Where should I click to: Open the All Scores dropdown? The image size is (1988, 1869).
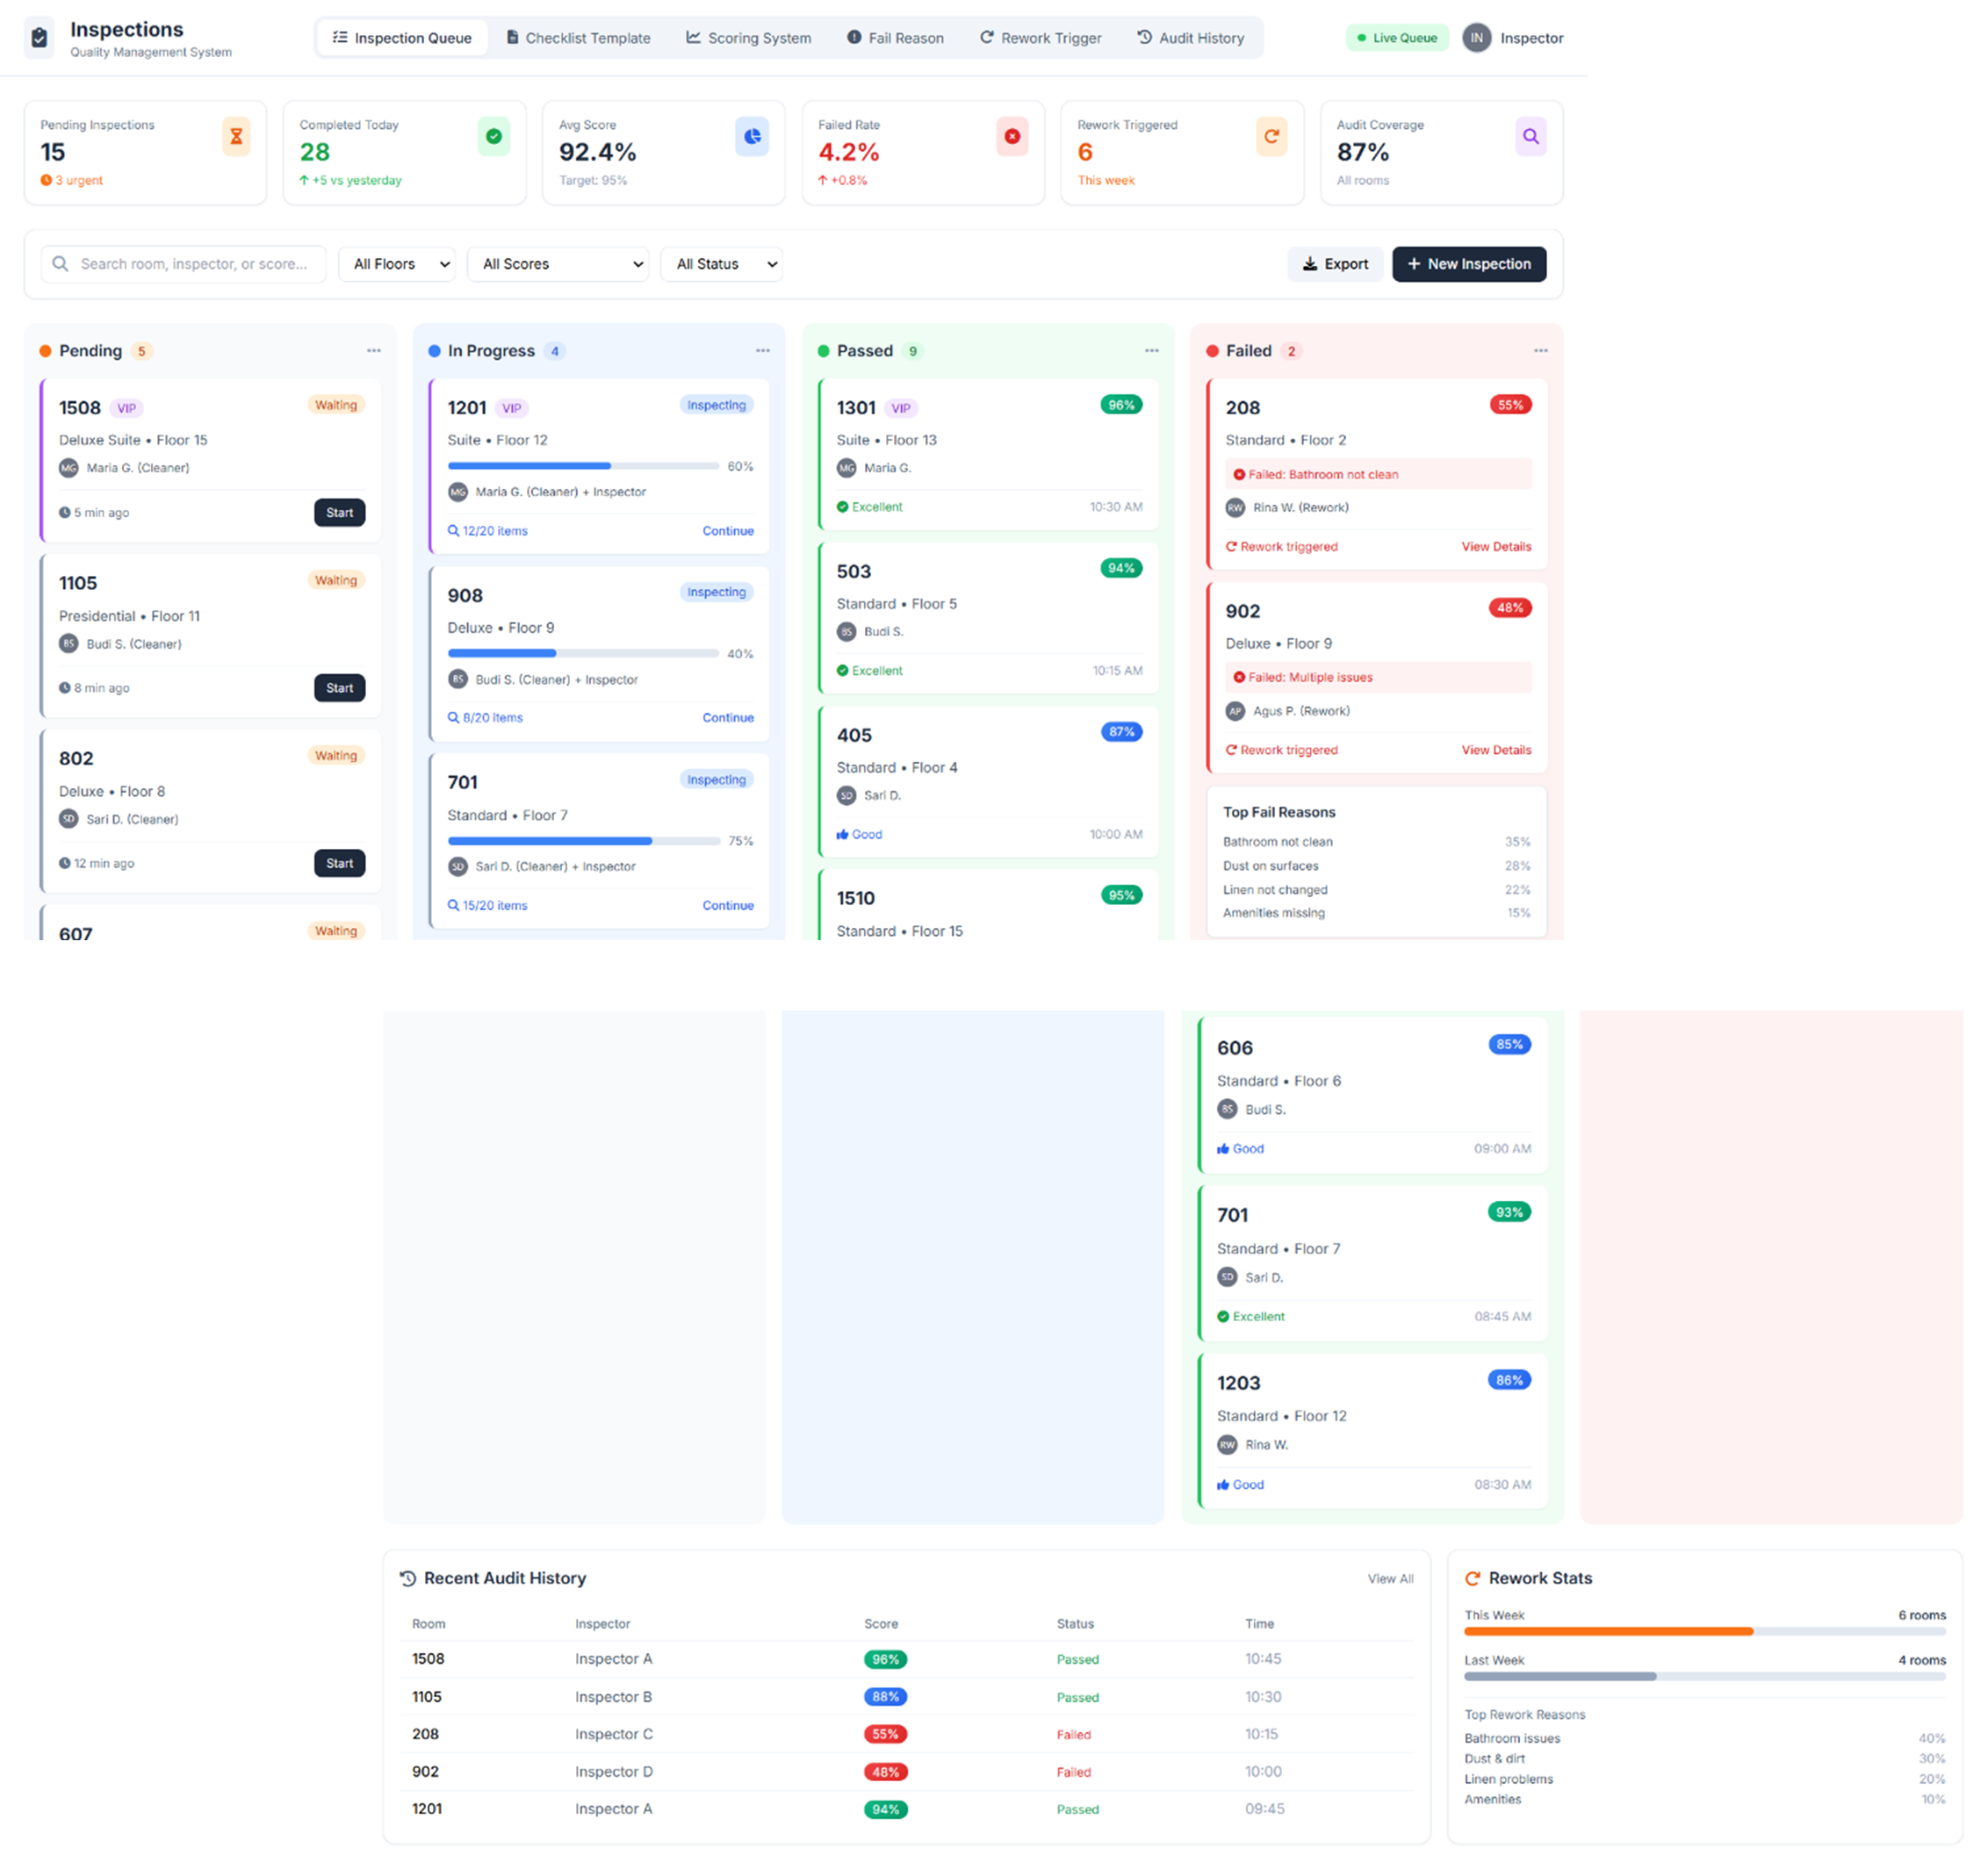558,264
